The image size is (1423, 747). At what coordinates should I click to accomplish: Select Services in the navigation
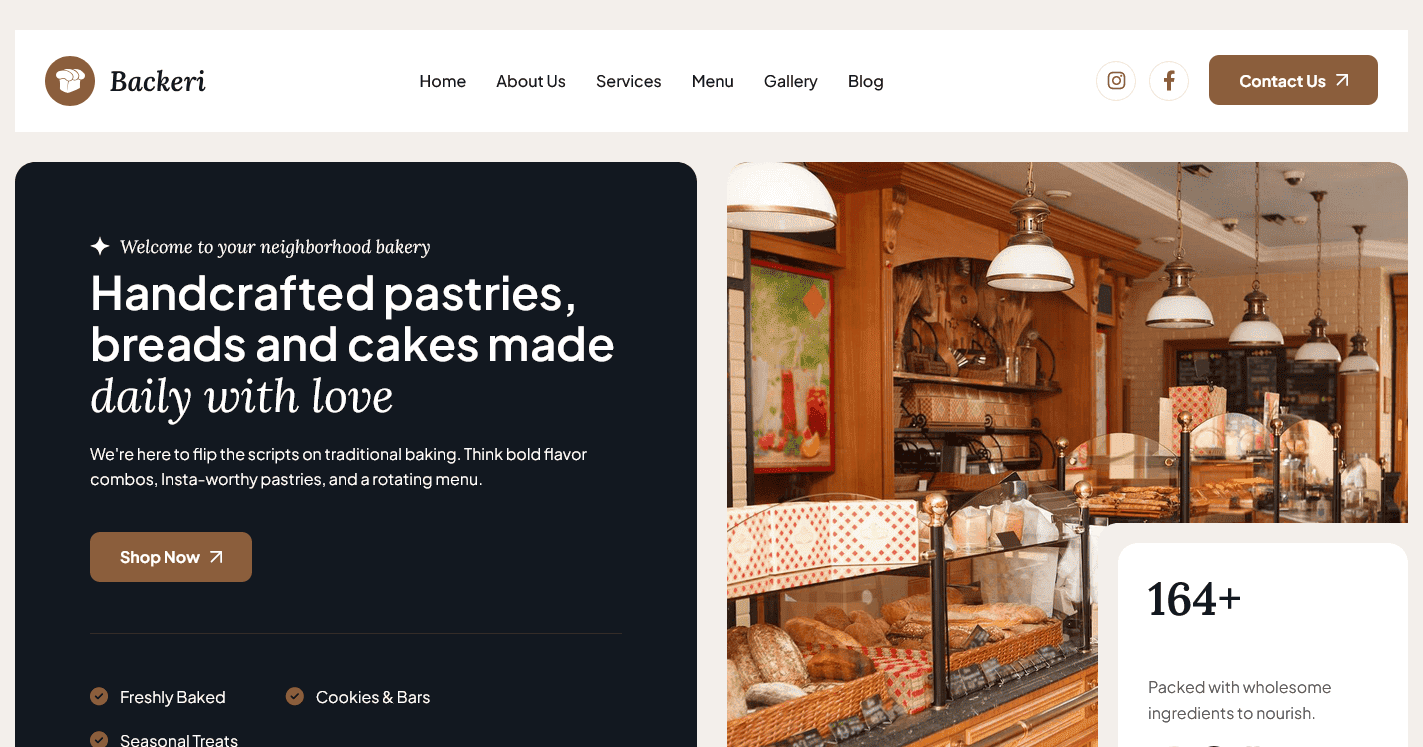628,81
